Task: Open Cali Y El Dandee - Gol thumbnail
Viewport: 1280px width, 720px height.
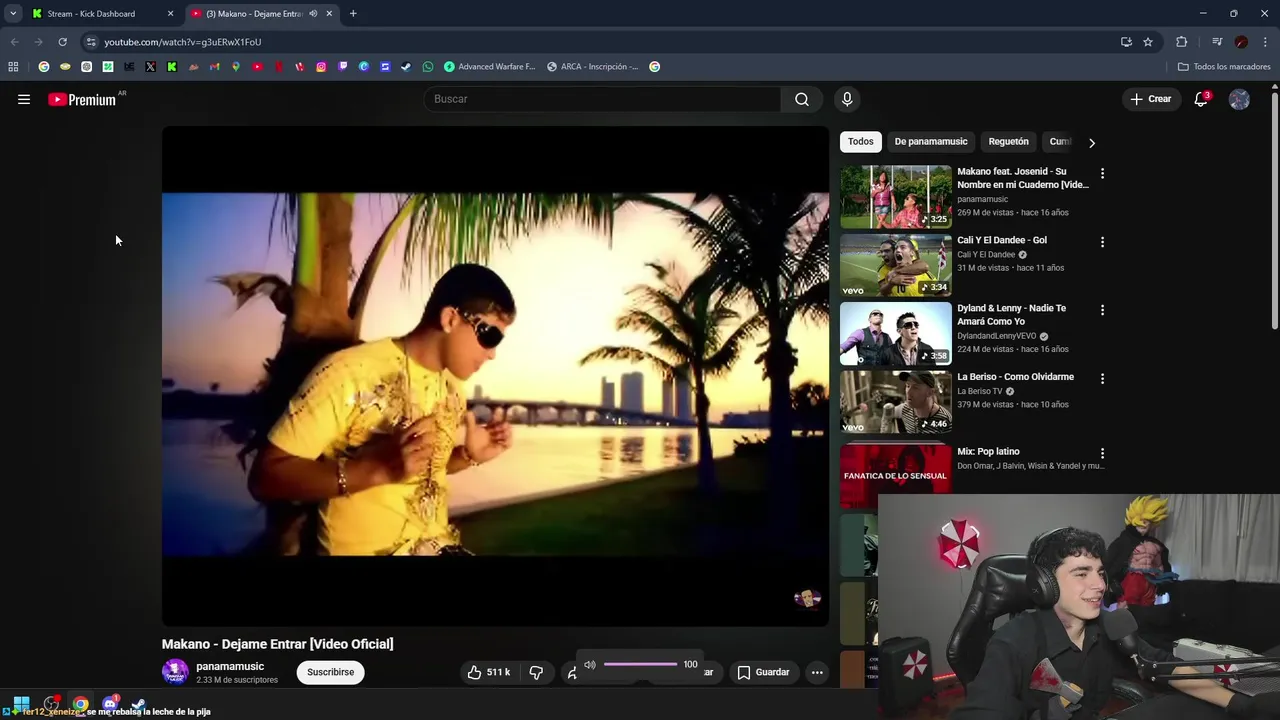Action: tap(896, 266)
